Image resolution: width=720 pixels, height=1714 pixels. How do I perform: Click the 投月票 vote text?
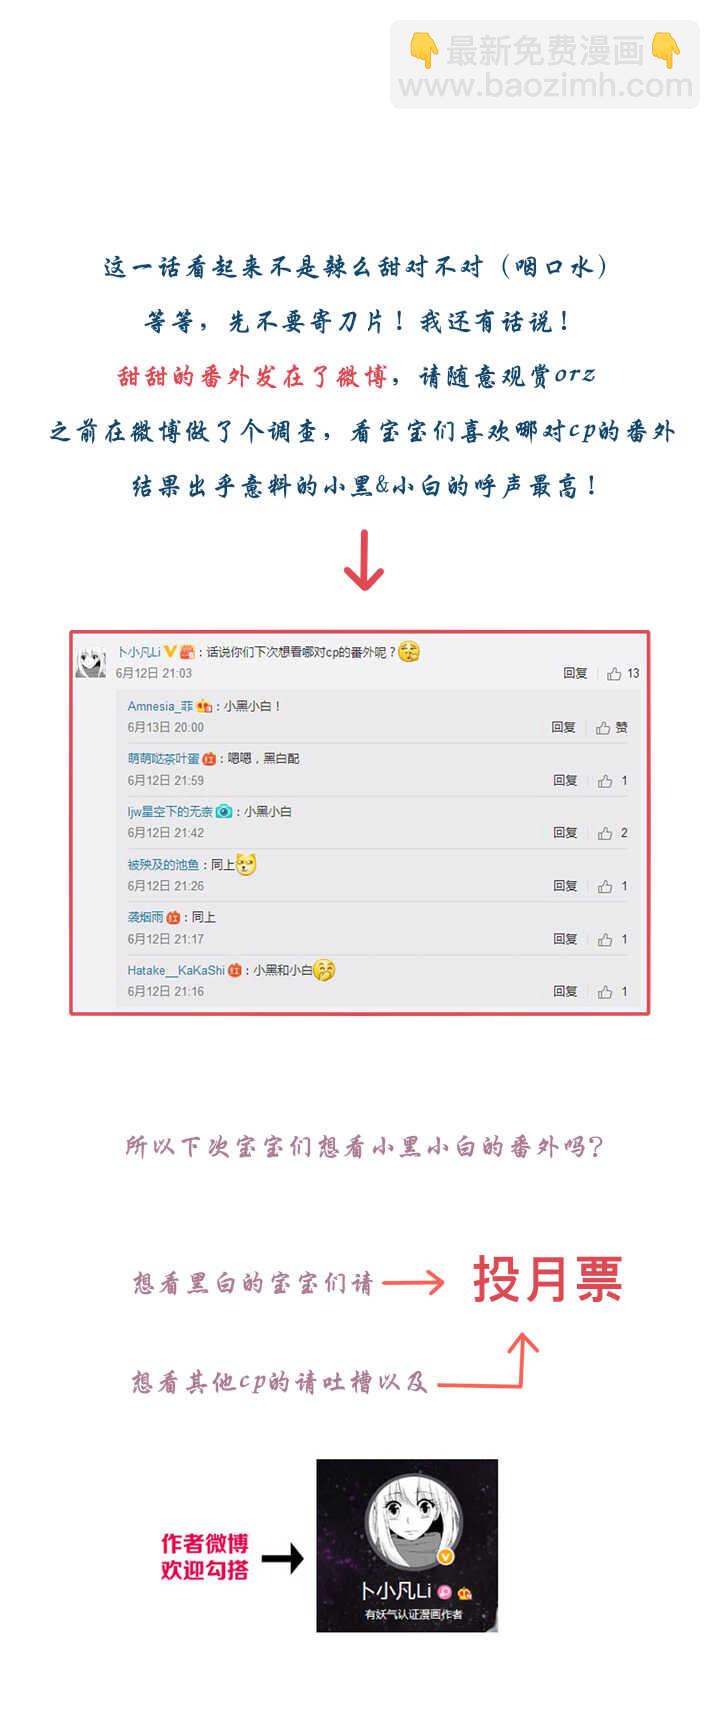tap(547, 1279)
